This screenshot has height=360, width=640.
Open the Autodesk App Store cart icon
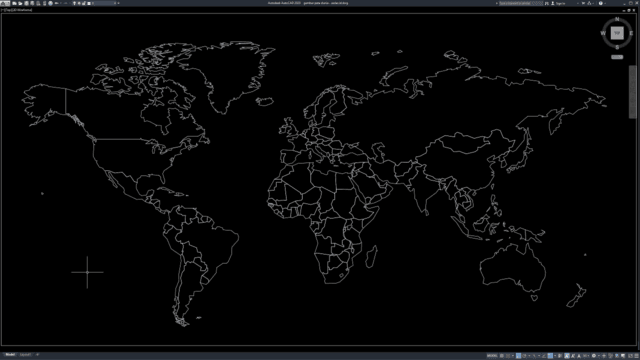tap(583, 3)
